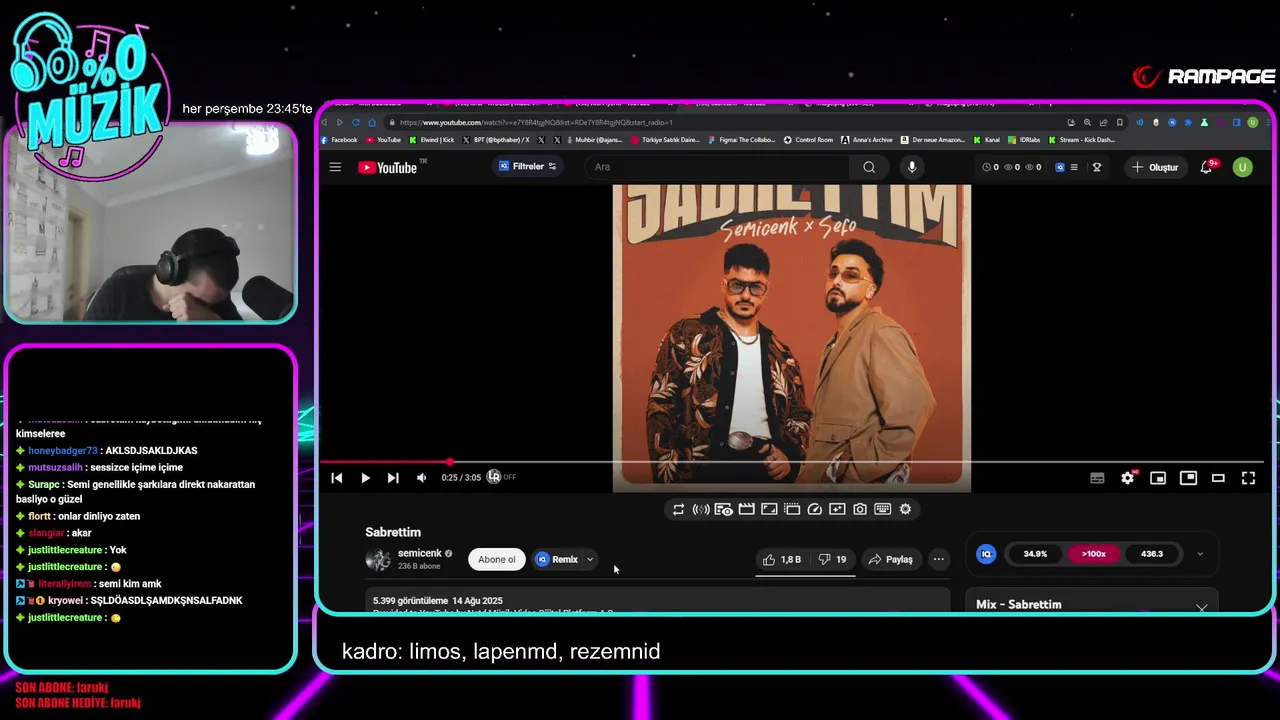The width and height of the screenshot is (1280, 720).
Task: Click the blue IQ badge icon
Action: [x=986, y=553]
